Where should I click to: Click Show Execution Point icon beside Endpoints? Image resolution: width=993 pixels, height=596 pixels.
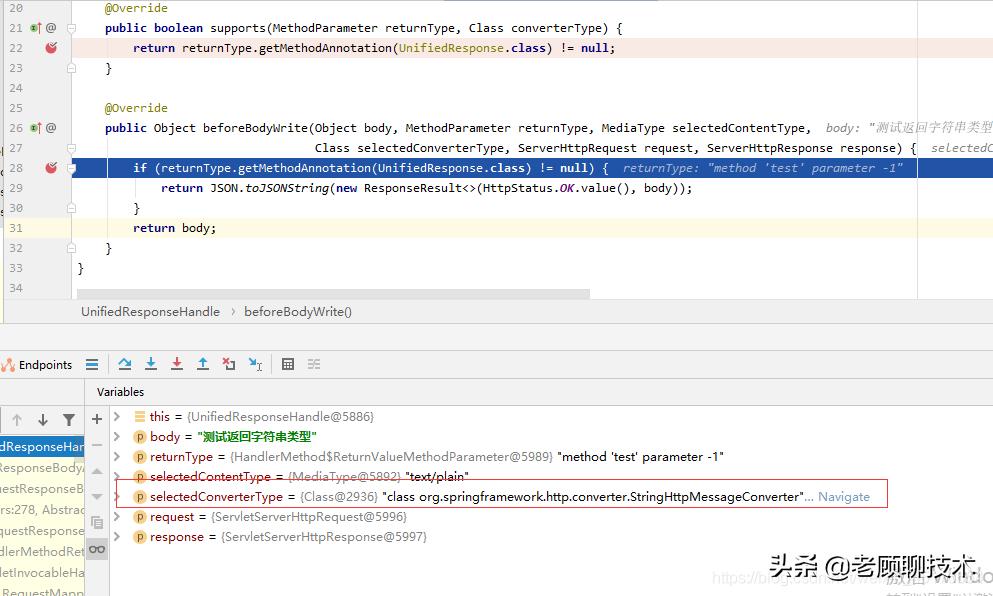pos(92,365)
